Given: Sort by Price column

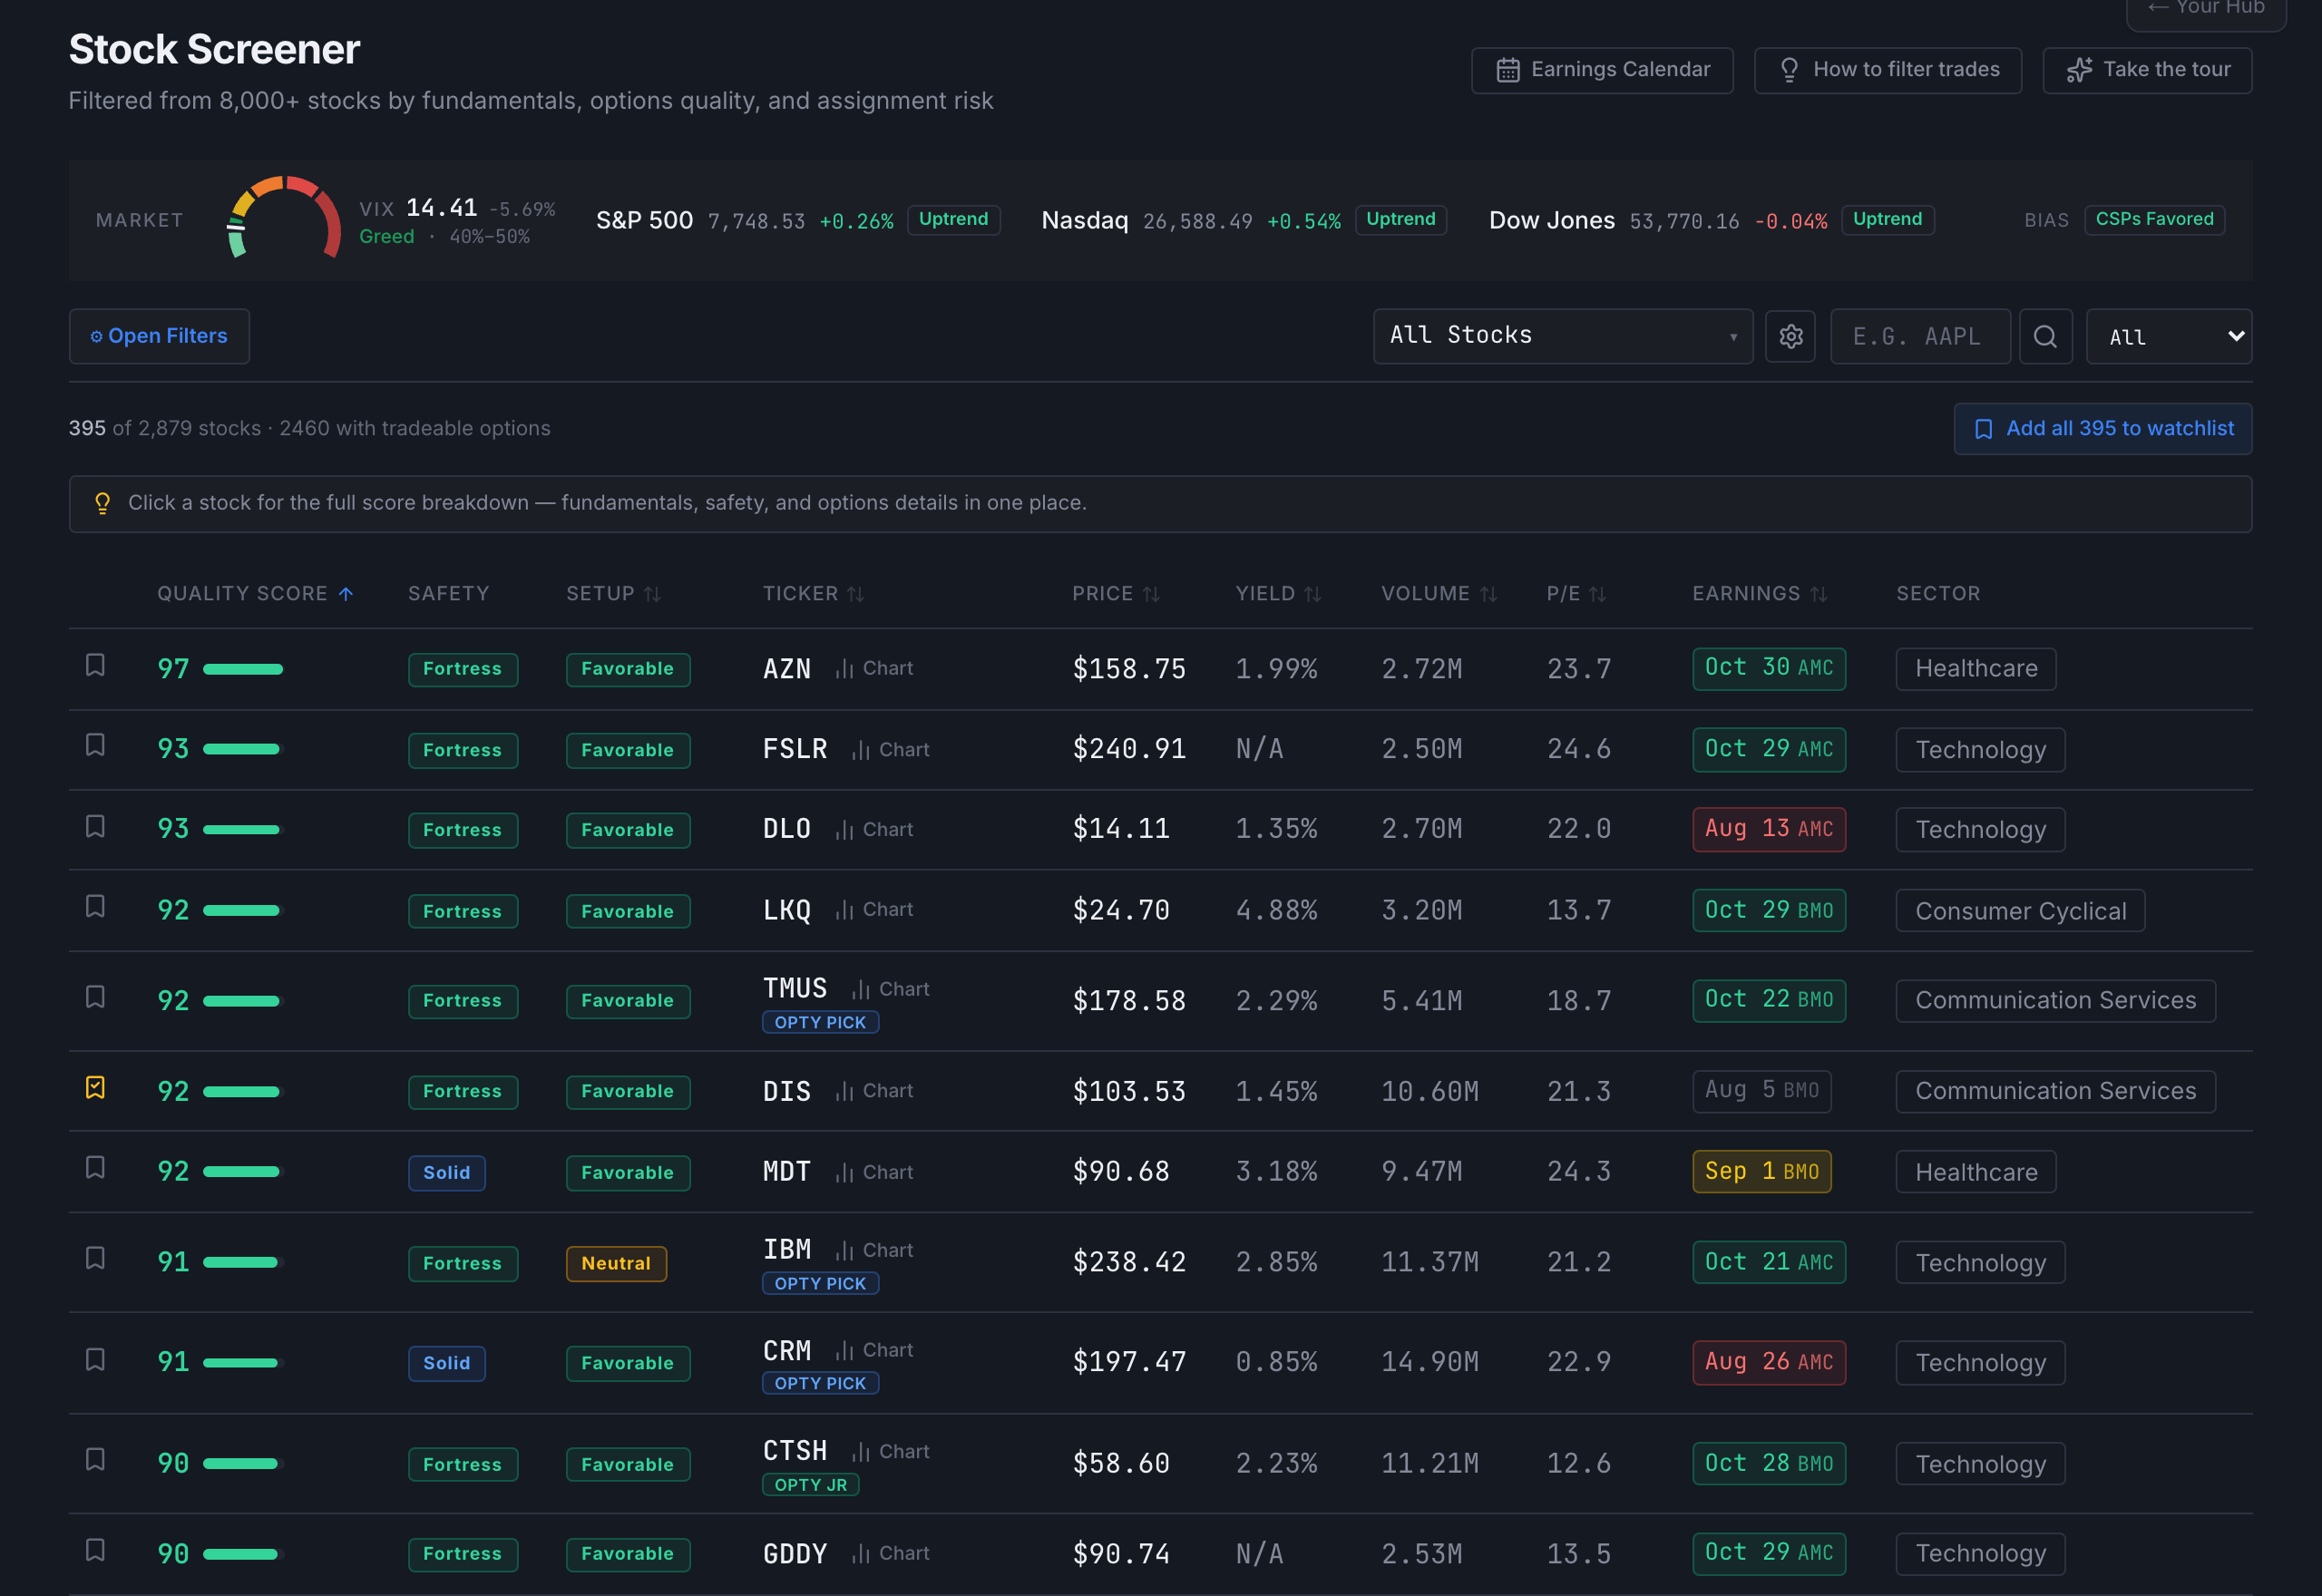Looking at the screenshot, I should click(x=1116, y=594).
